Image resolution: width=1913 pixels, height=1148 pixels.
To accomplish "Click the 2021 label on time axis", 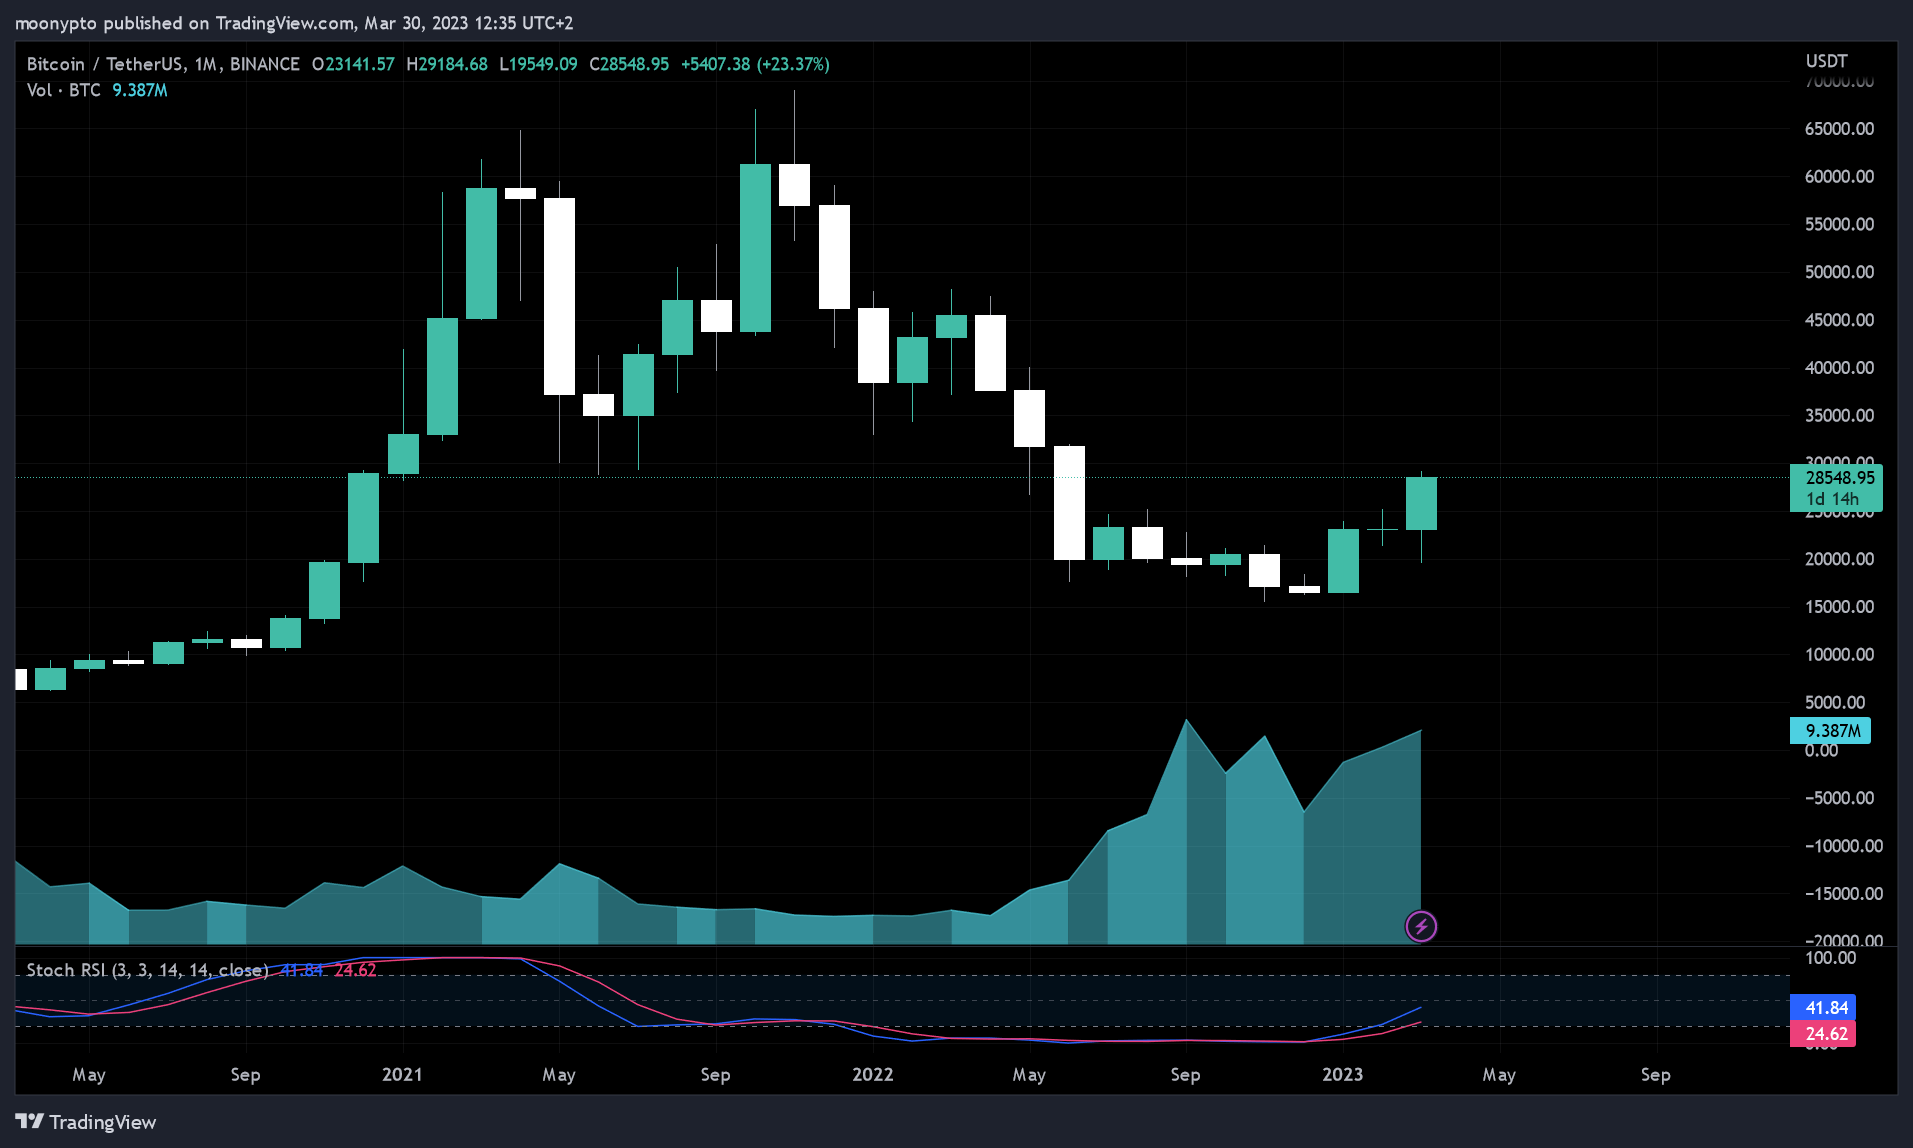I will pos(402,1074).
